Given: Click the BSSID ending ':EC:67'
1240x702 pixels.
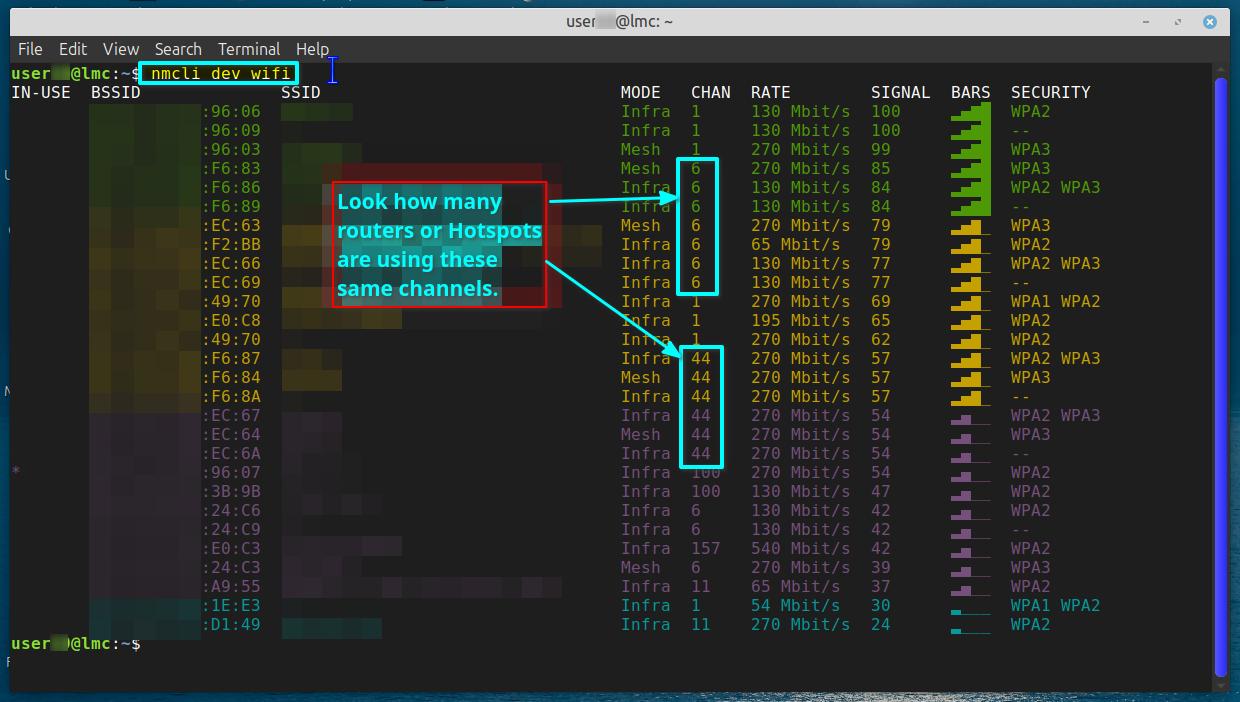Looking at the screenshot, I should pos(231,415).
